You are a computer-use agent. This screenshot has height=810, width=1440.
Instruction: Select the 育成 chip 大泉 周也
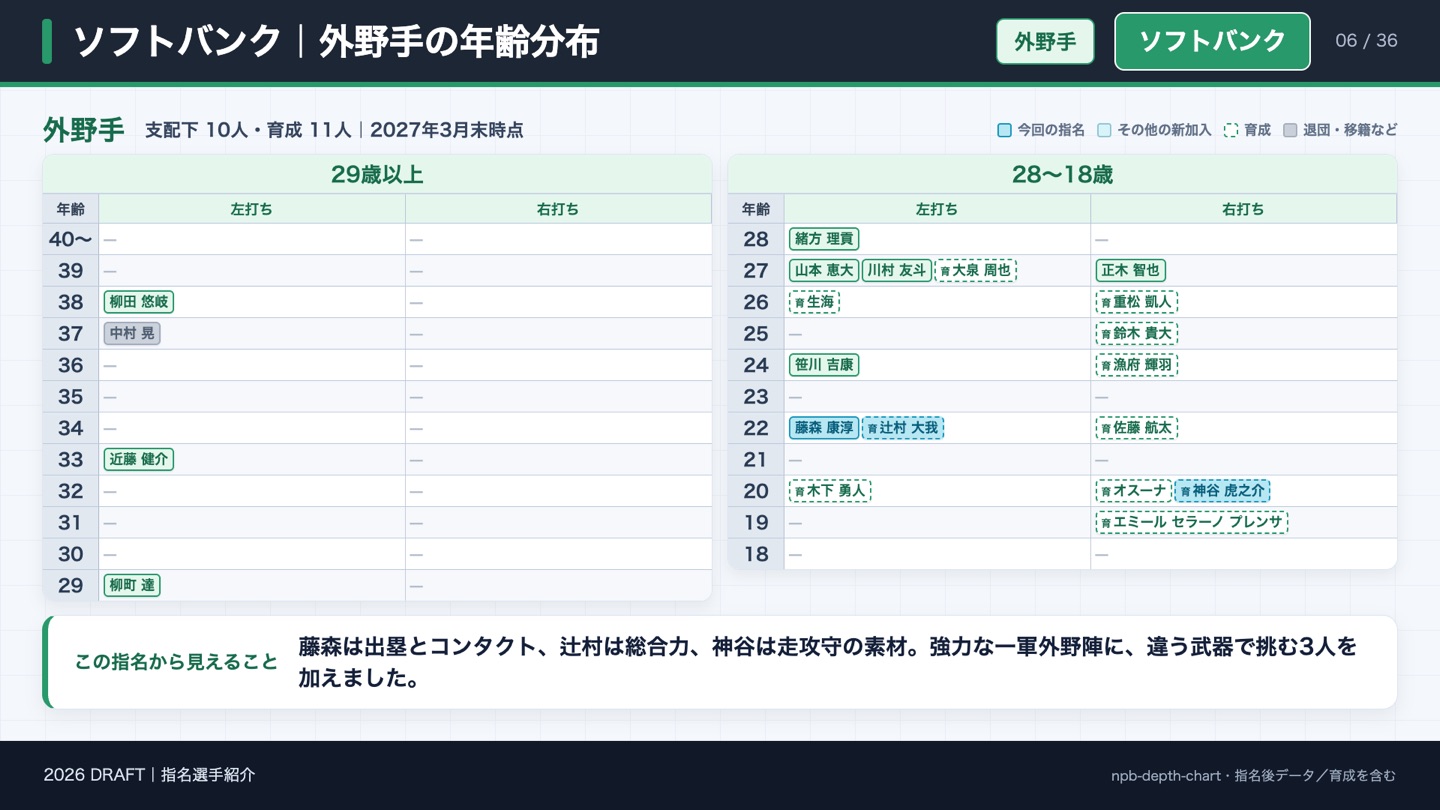975,271
